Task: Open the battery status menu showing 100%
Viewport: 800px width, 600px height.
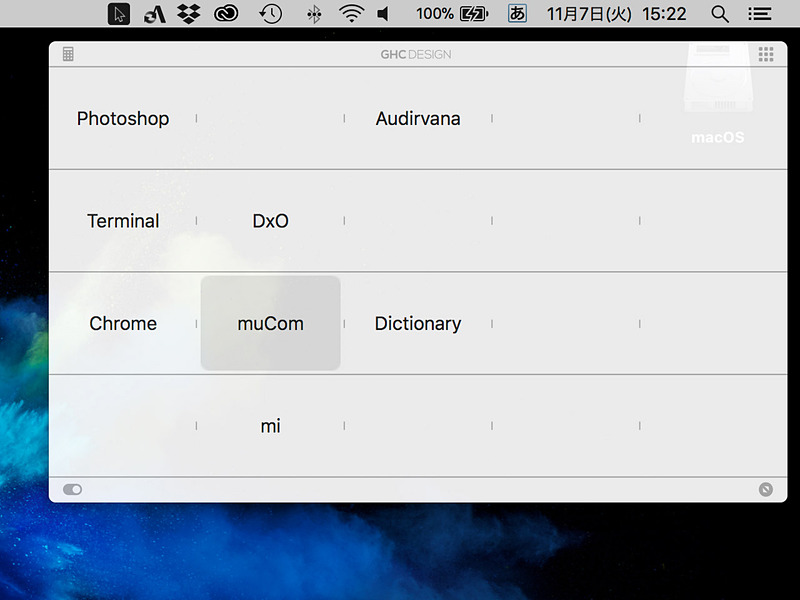Action: pyautogui.click(x=452, y=14)
